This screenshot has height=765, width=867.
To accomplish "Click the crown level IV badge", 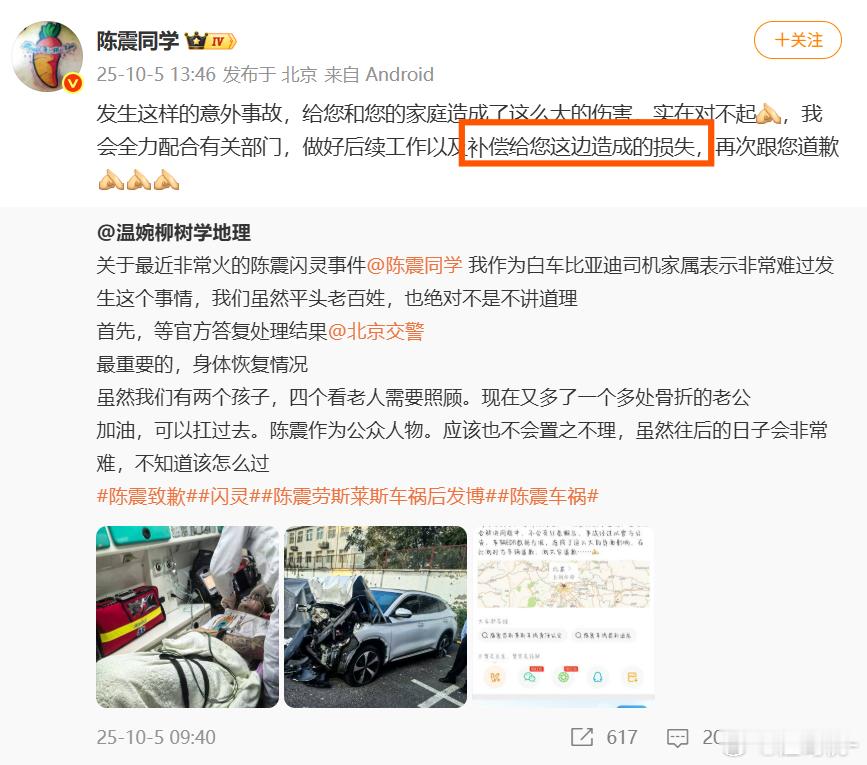I will point(211,41).
